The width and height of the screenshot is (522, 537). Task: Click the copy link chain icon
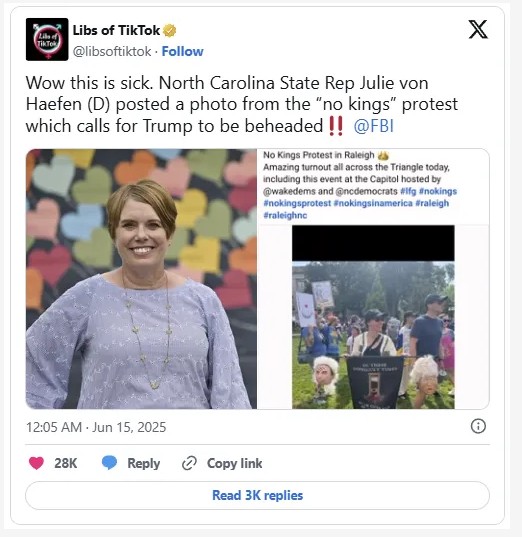[x=189, y=463]
